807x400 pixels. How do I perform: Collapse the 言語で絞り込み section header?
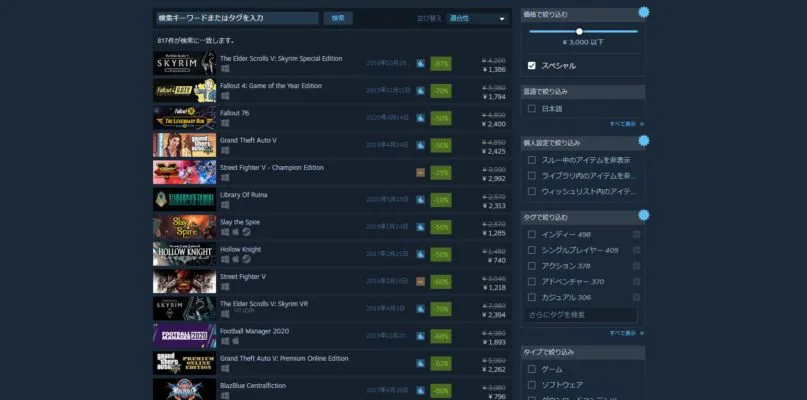point(583,92)
